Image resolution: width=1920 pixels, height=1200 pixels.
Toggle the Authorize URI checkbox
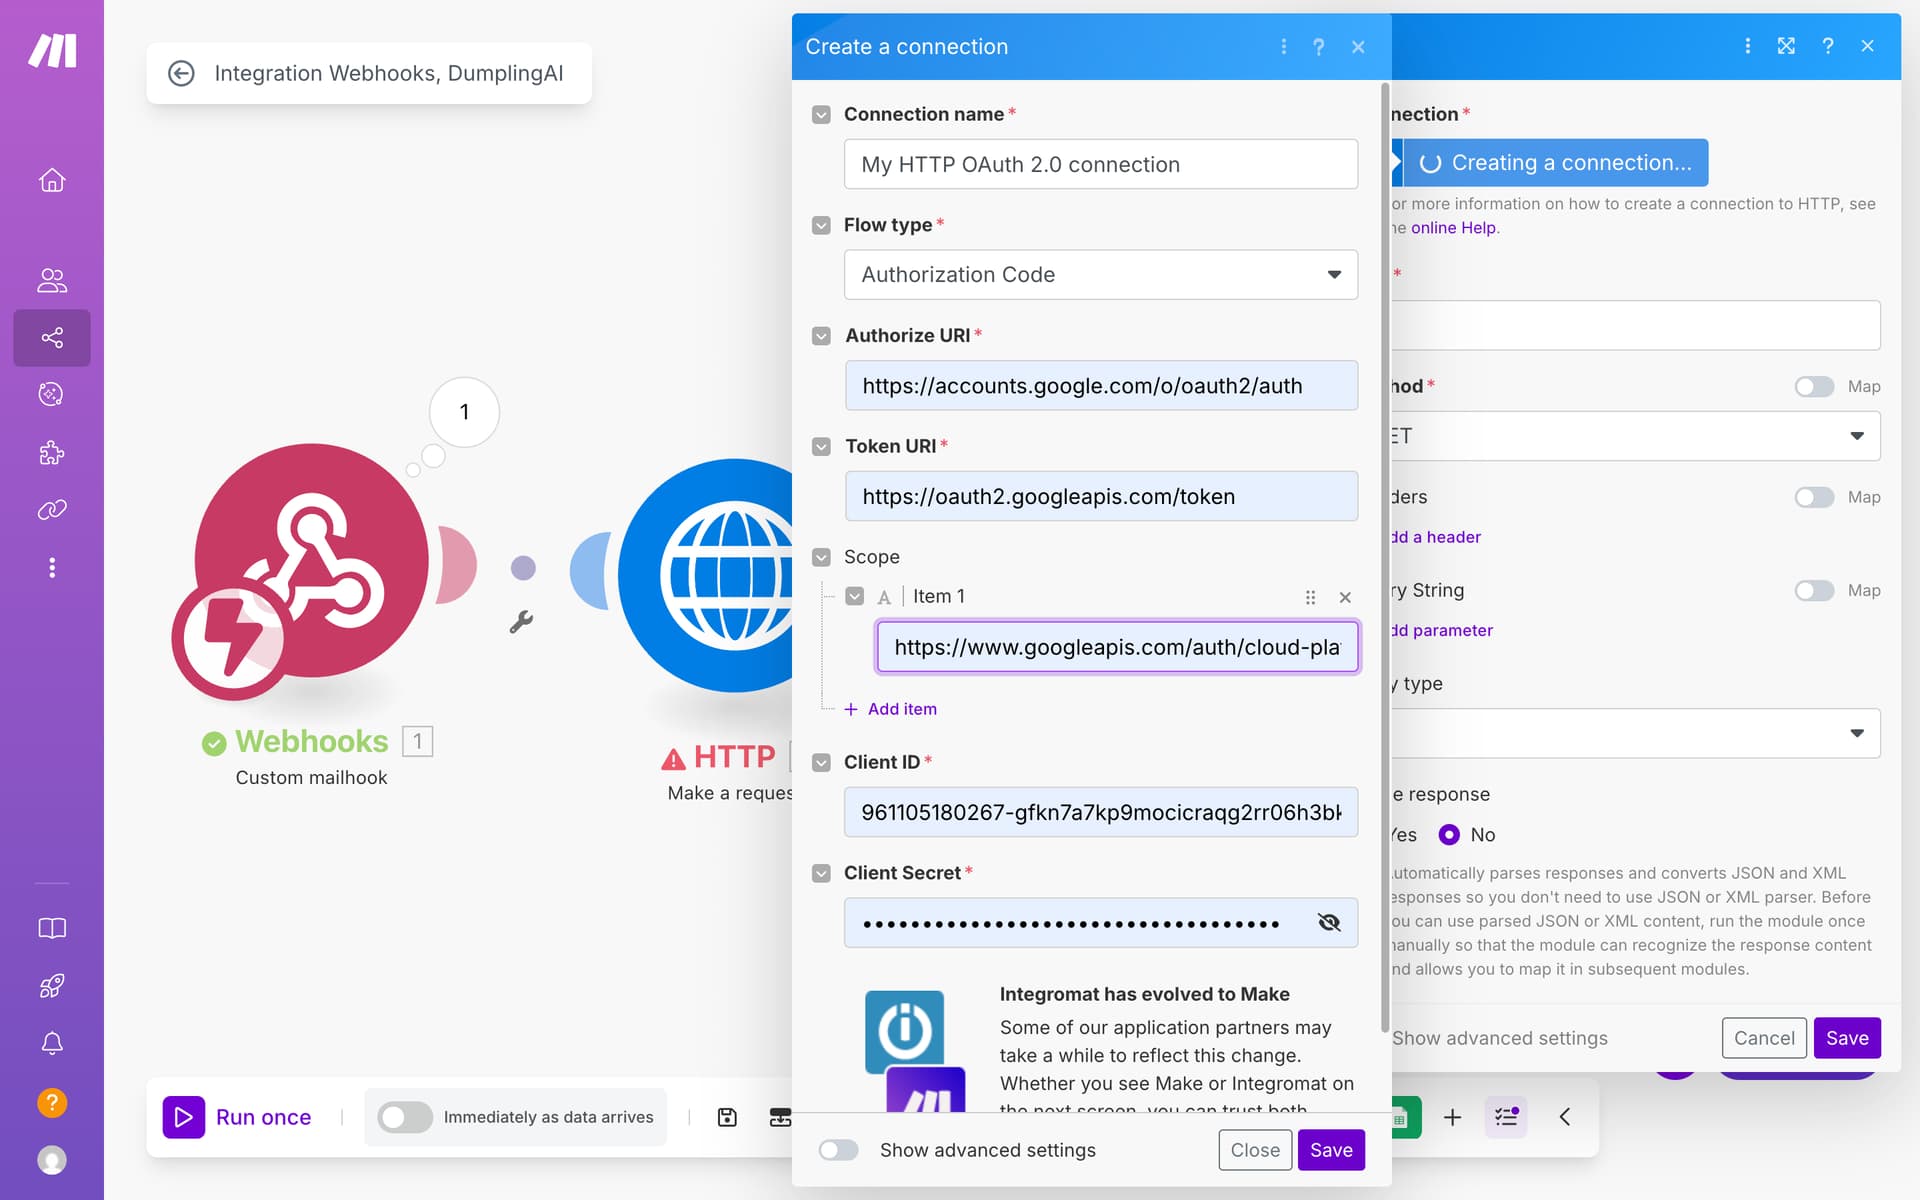tap(821, 336)
